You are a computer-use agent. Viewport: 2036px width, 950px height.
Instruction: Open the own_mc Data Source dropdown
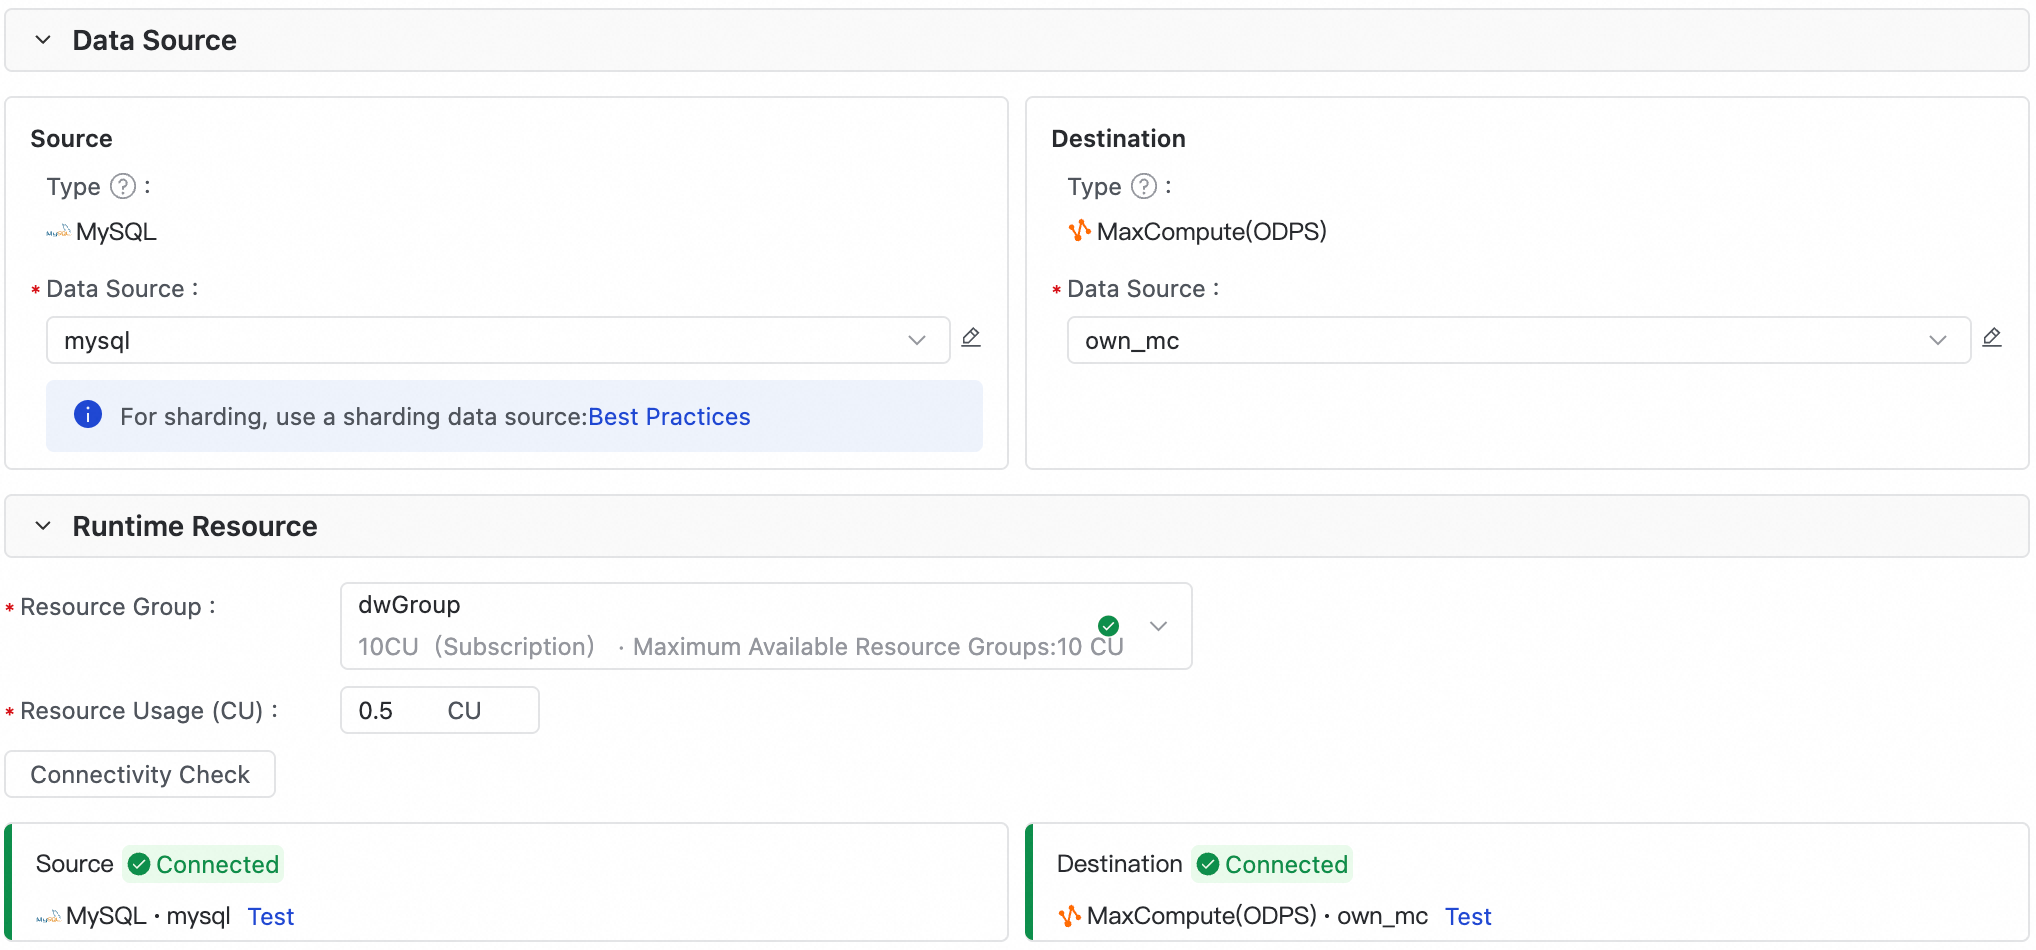click(x=1518, y=340)
